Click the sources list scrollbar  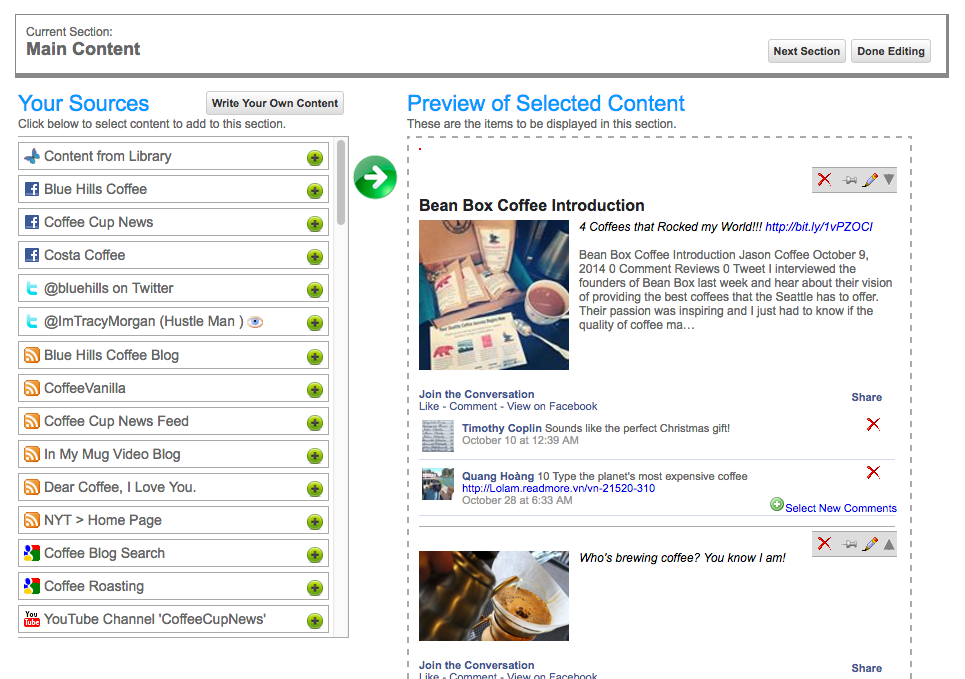coord(341,183)
